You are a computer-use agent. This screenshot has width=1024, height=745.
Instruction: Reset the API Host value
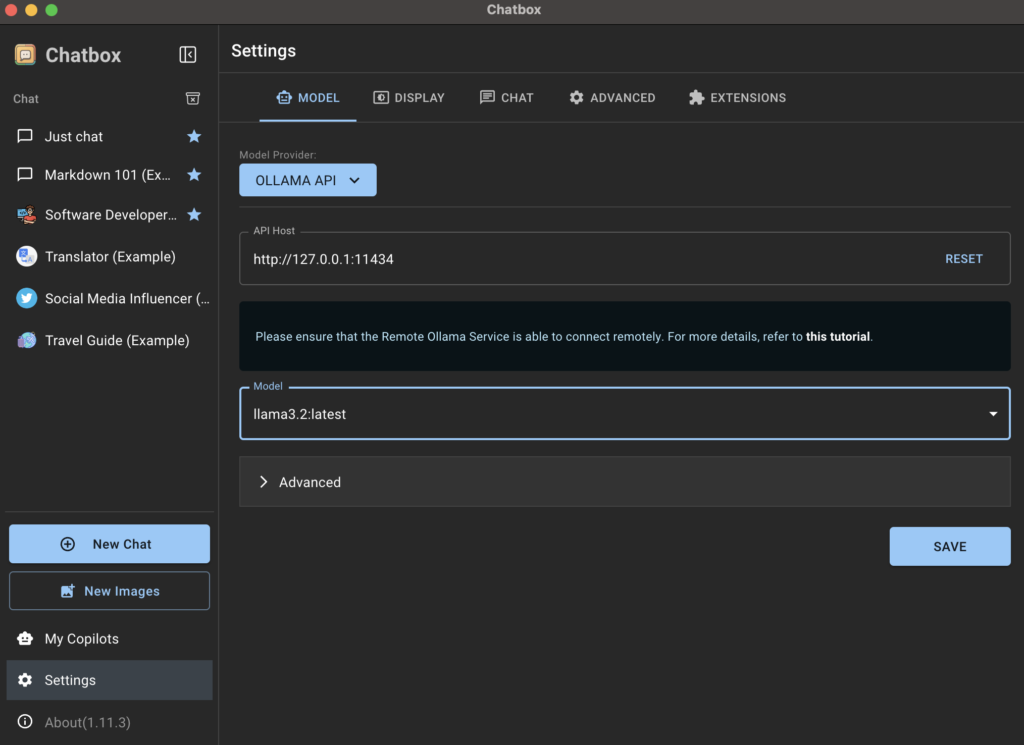click(x=963, y=259)
